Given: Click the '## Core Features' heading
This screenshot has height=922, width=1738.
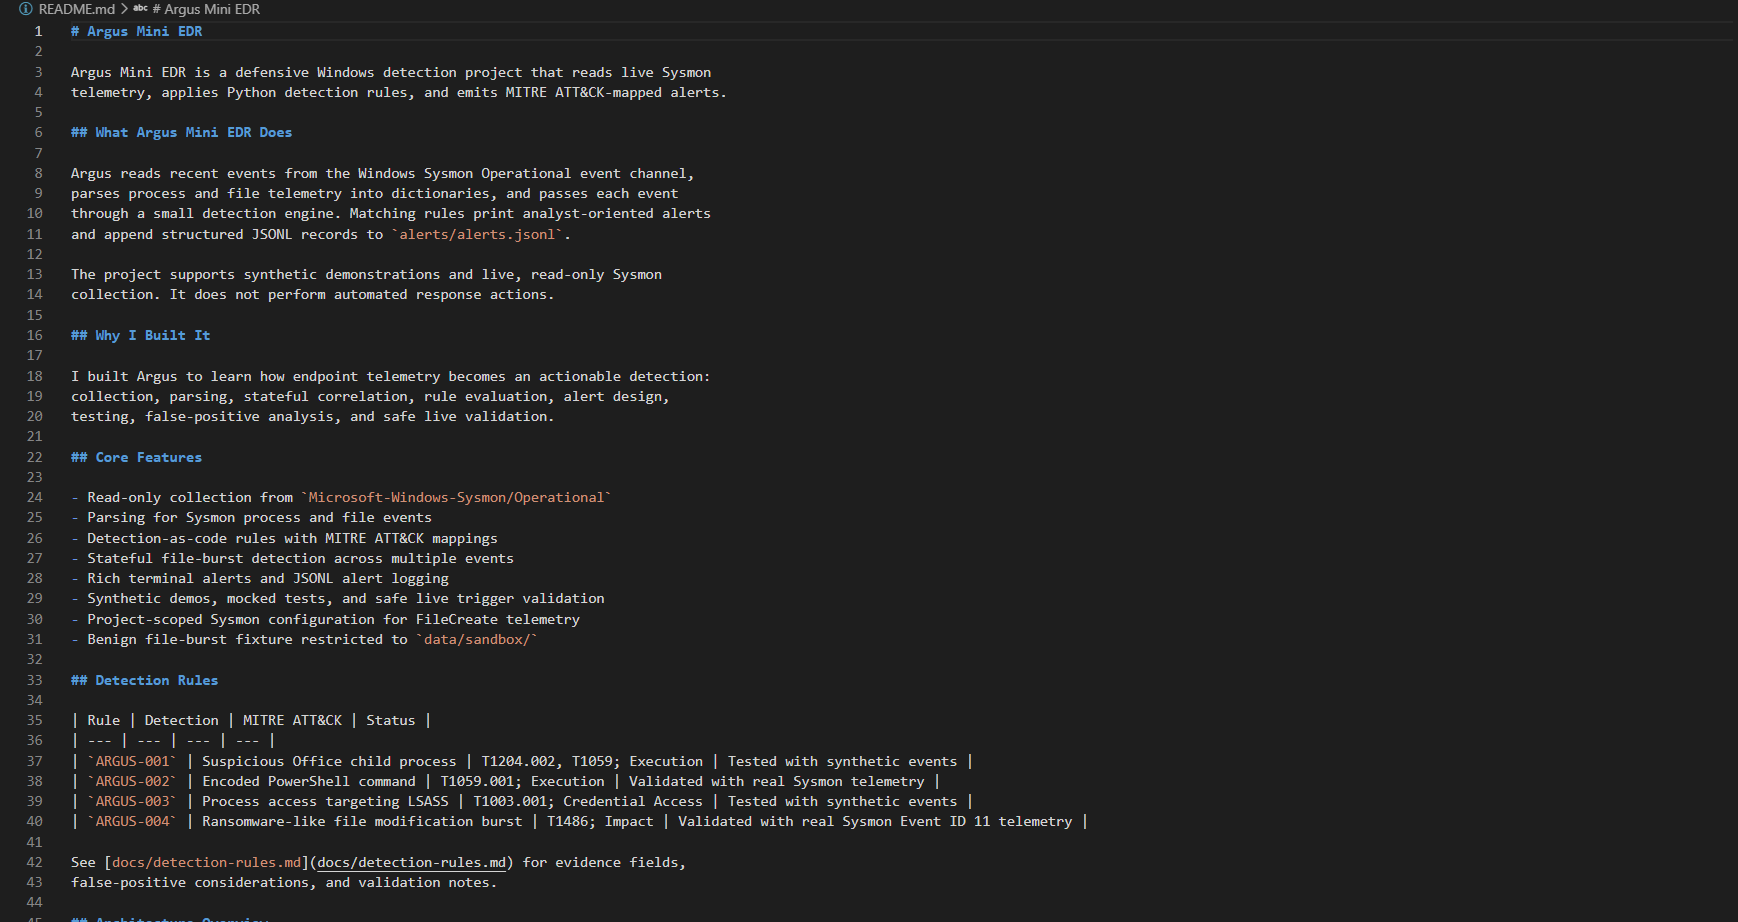Looking at the screenshot, I should tap(136, 457).
